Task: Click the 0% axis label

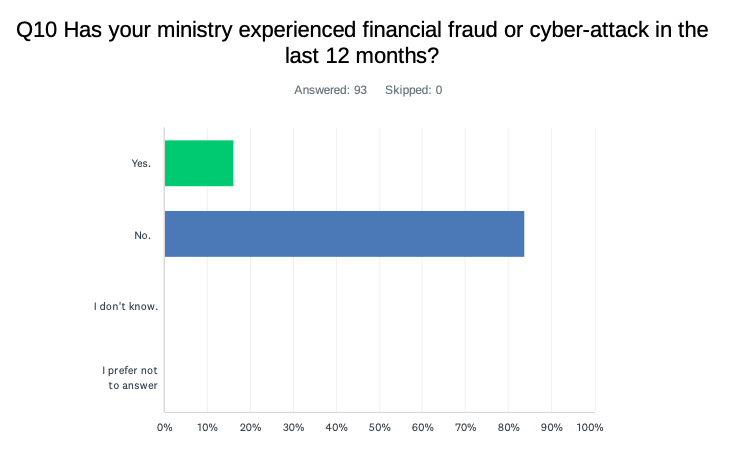Action: 165,428
